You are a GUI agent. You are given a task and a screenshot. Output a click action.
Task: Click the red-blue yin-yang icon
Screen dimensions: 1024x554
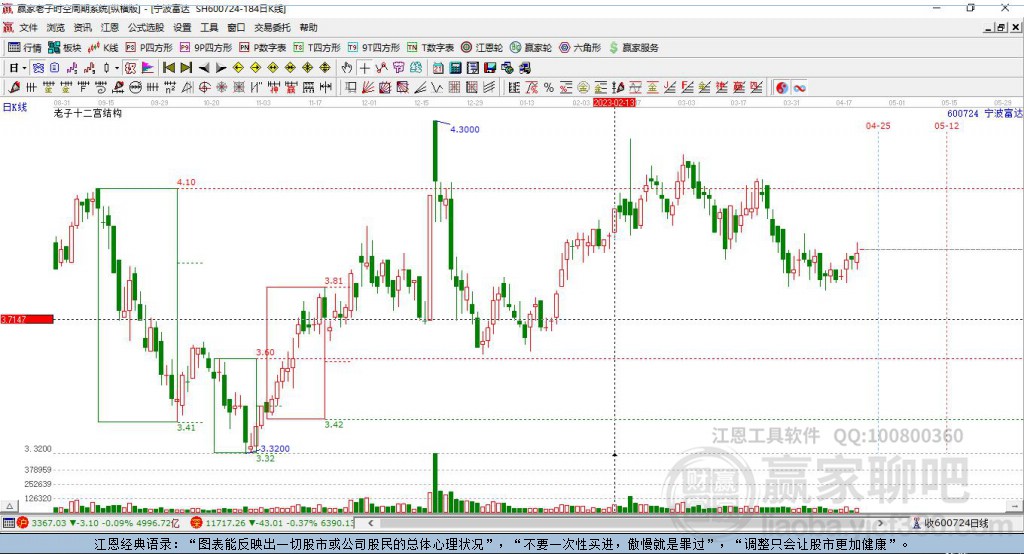(782, 88)
